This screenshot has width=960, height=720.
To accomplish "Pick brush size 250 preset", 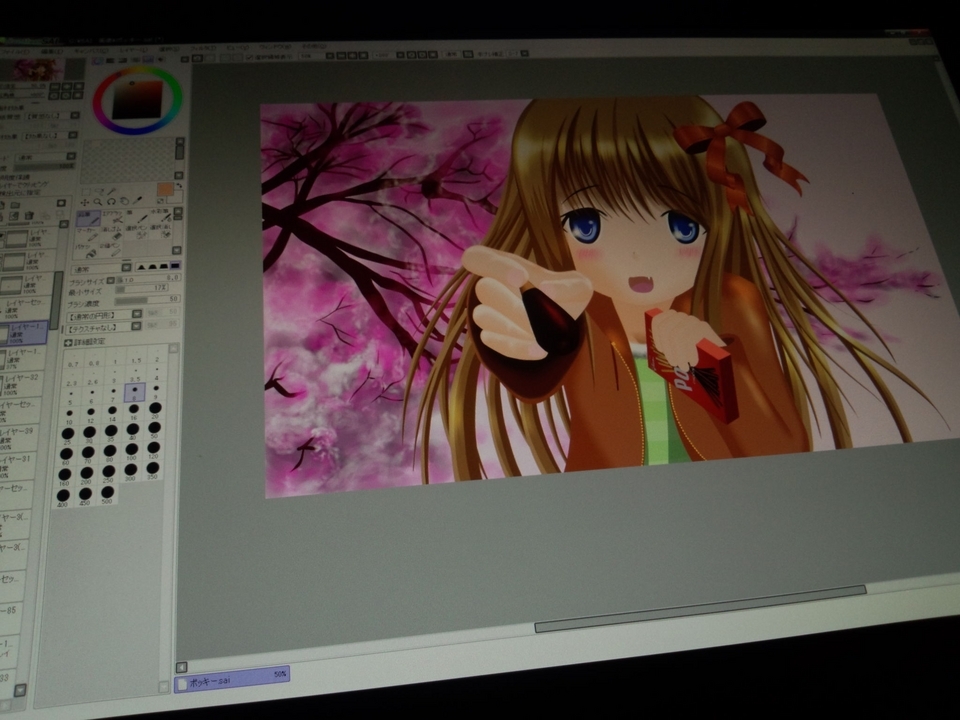I will point(108,473).
